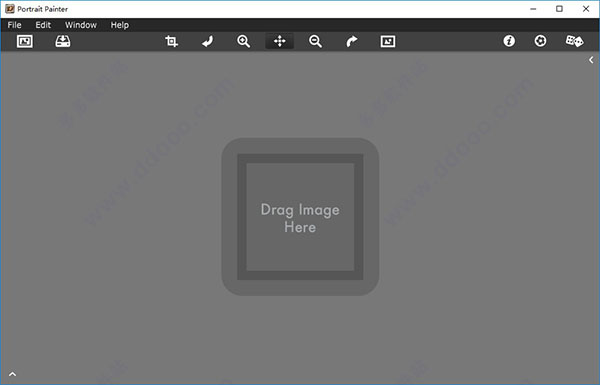
Task: Click the round settings icon beside info
Action: point(540,41)
